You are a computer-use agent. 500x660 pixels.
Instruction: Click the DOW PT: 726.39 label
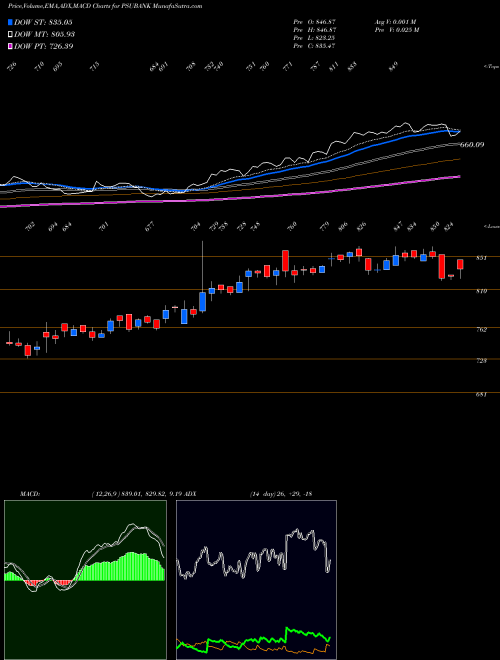pyautogui.click(x=44, y=46)
